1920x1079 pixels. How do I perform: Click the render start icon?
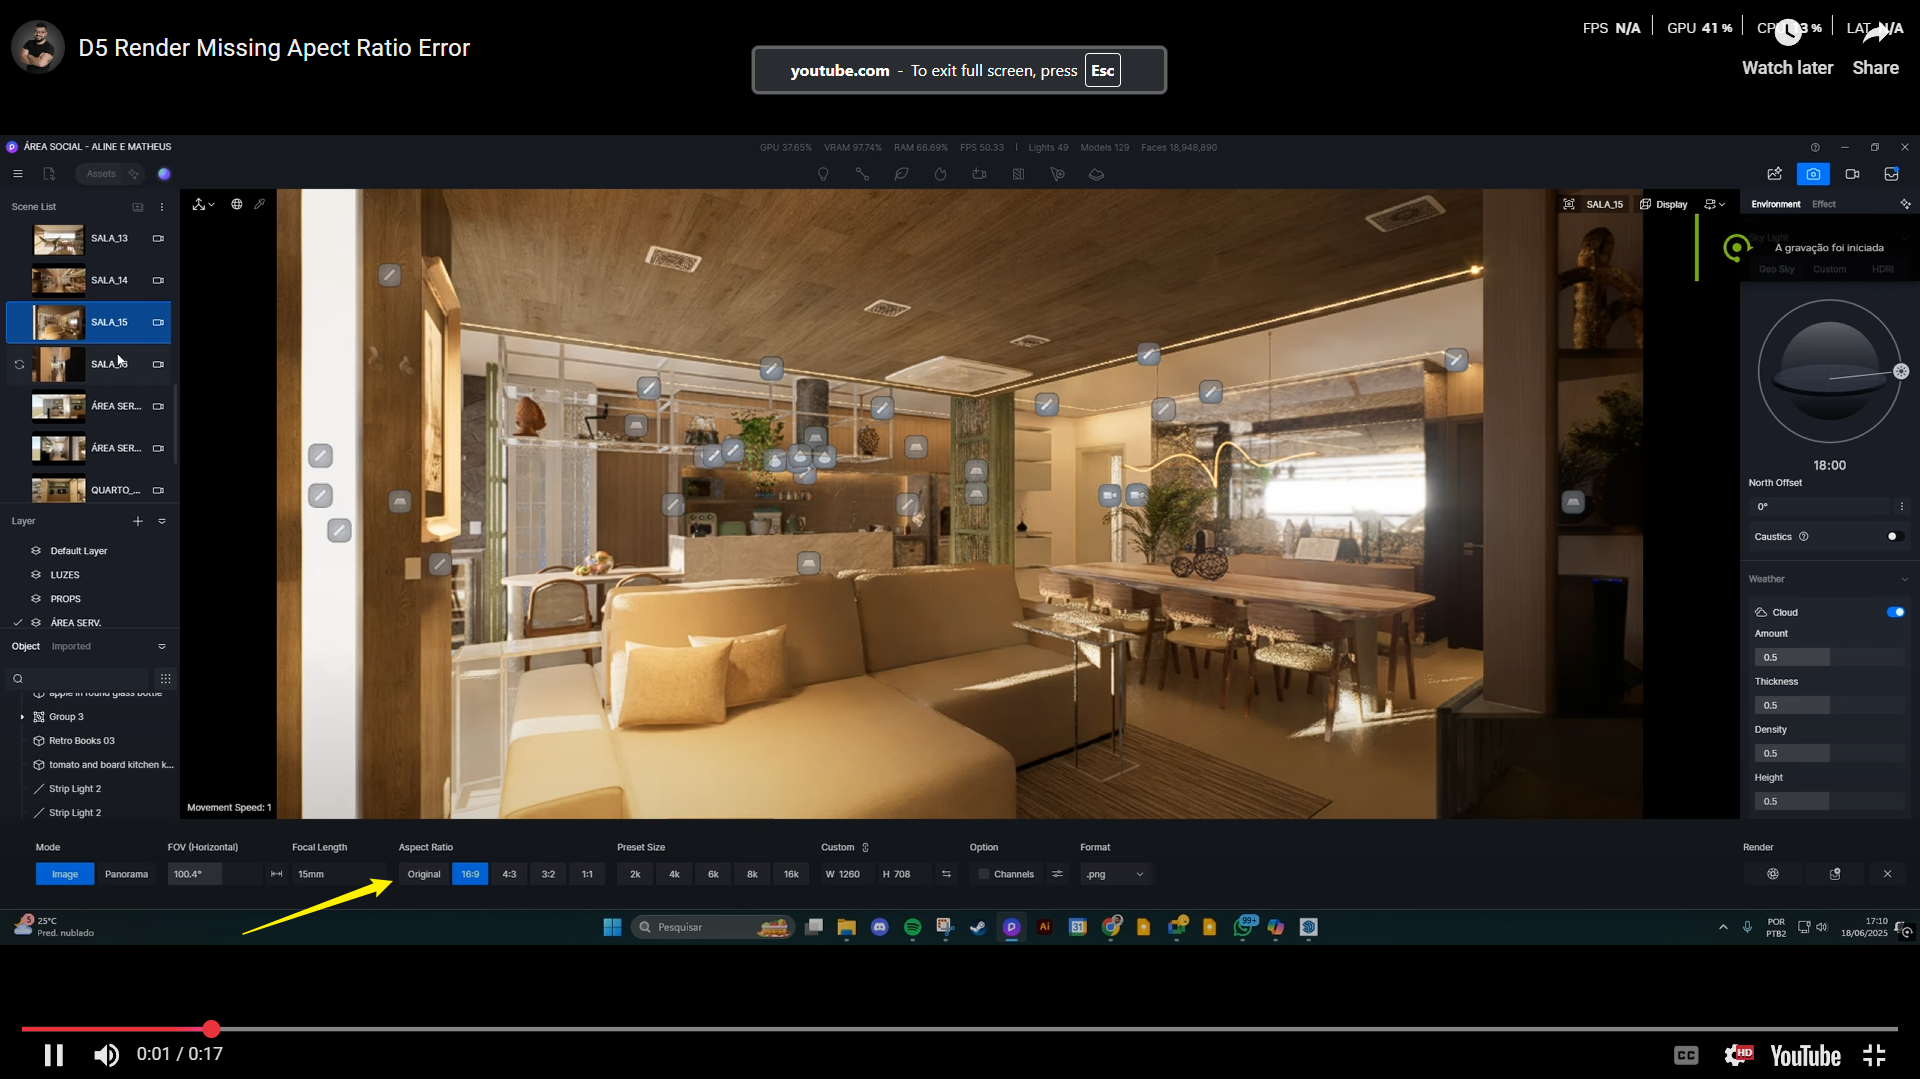(1773, 874)
